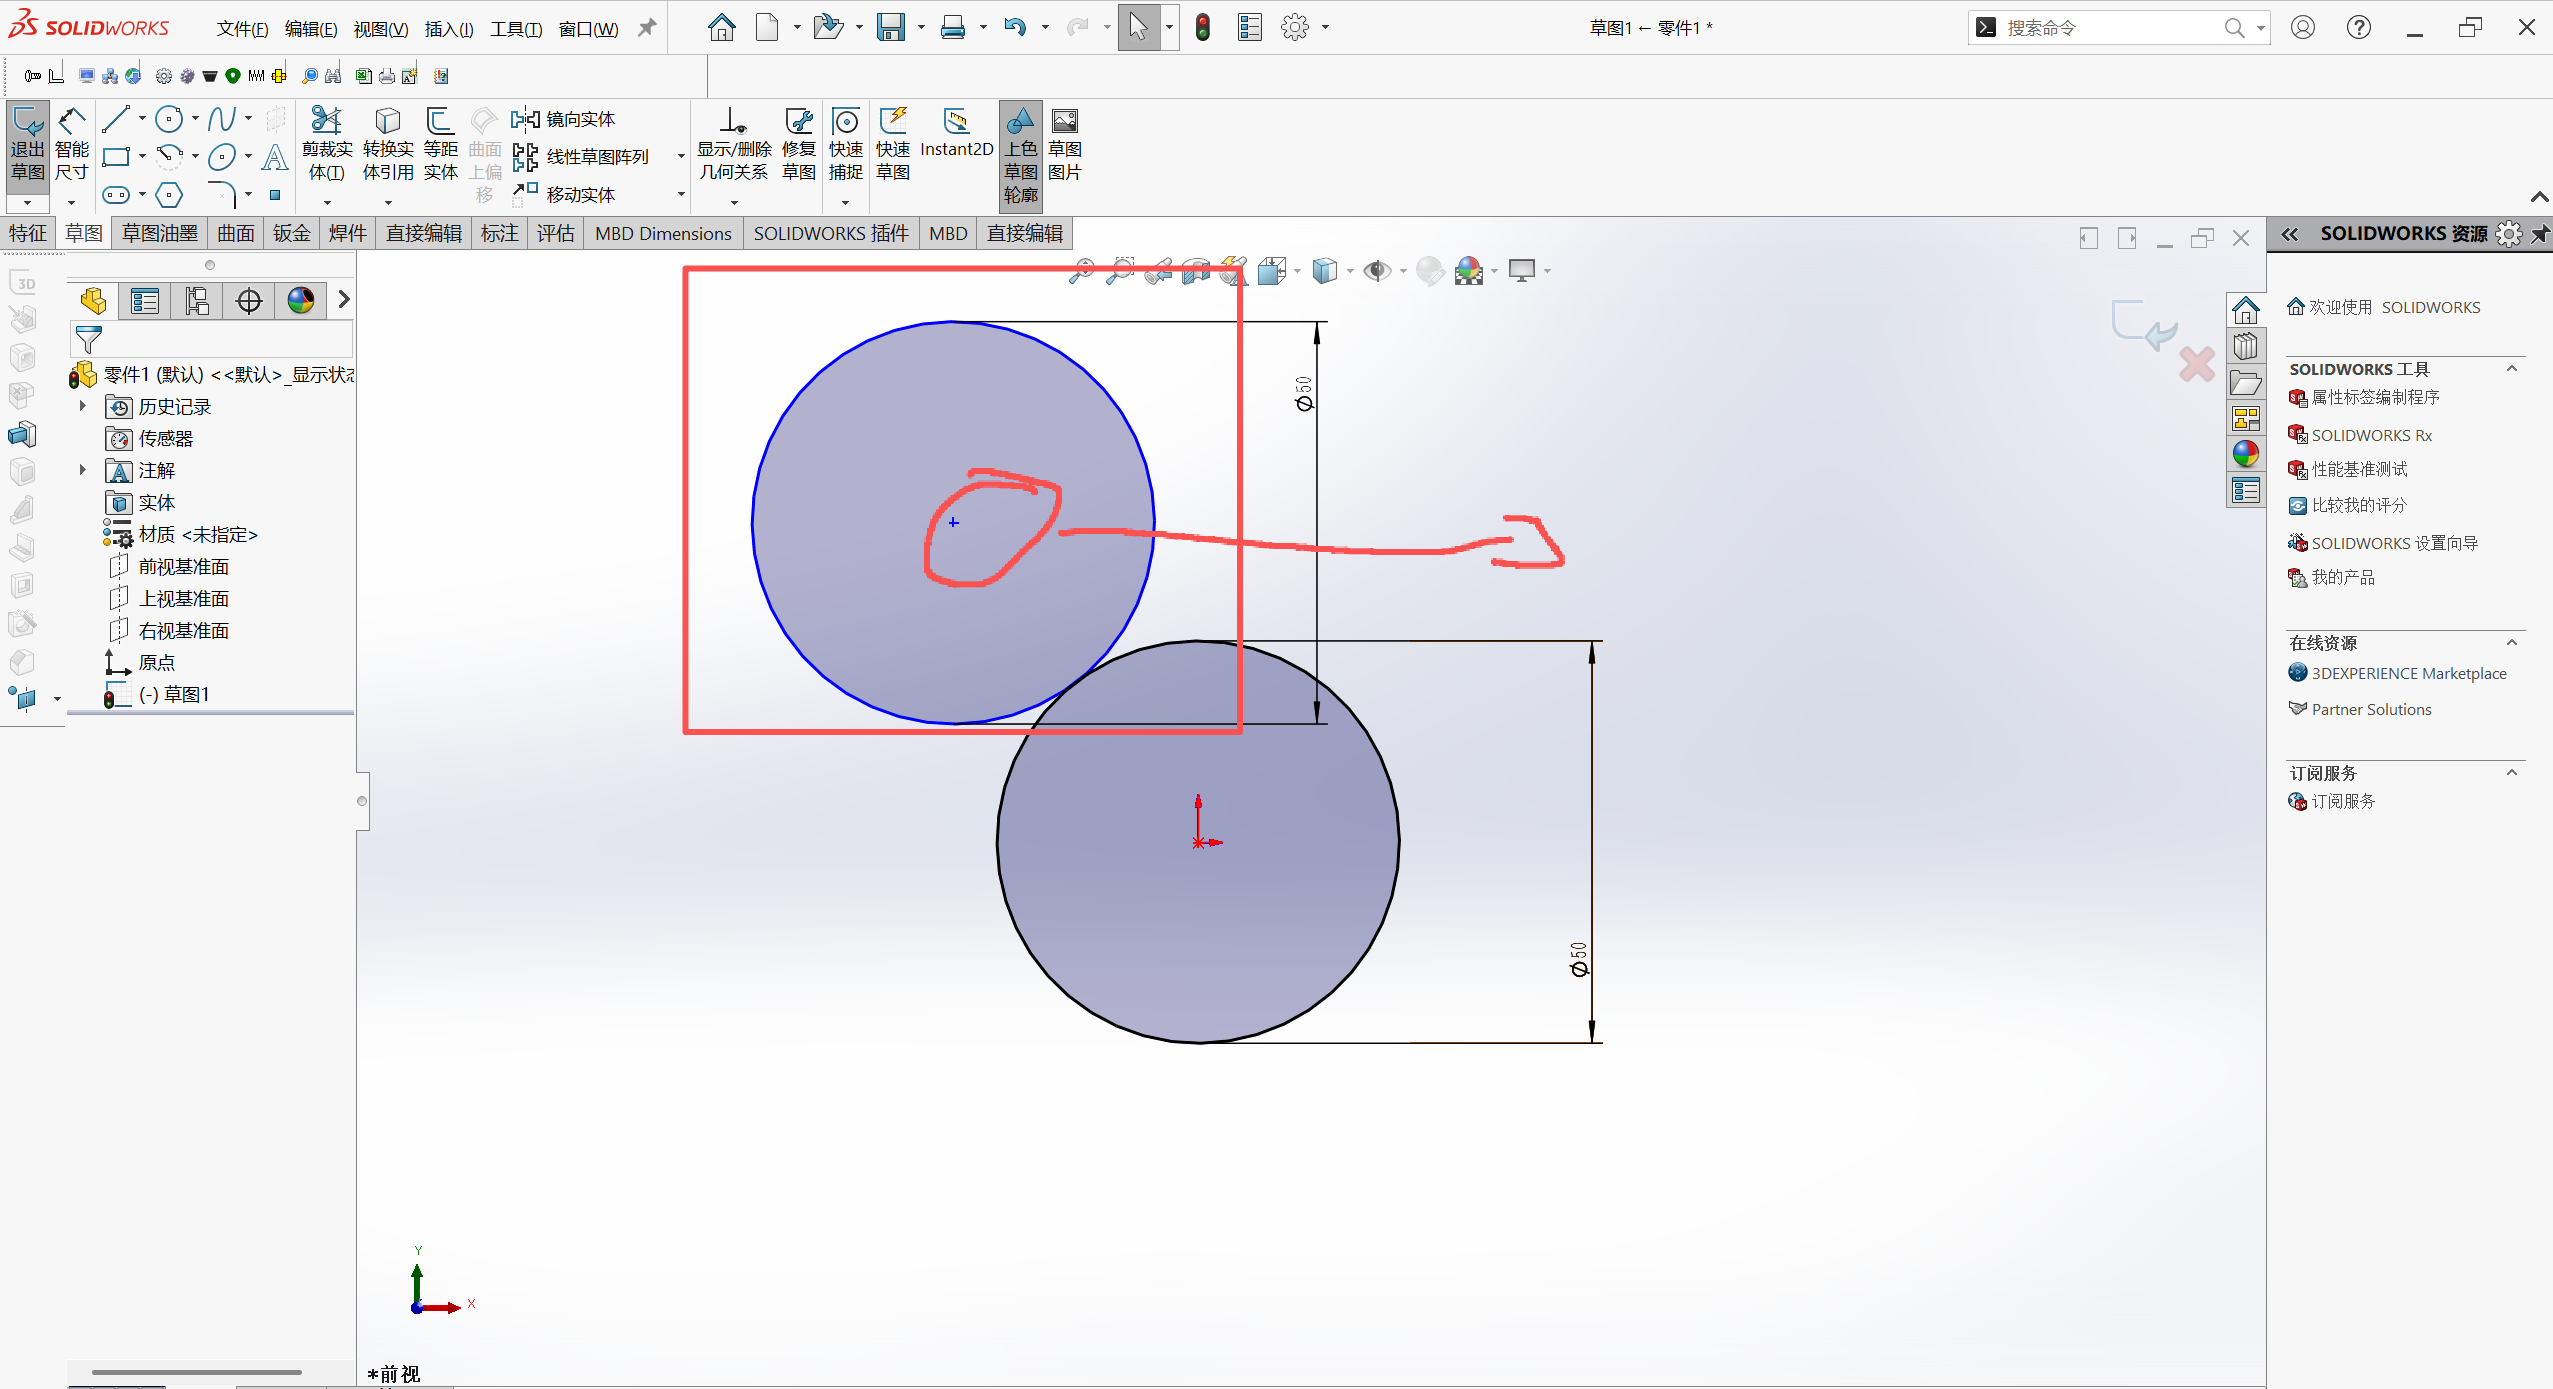
Task: Expand the 历史记录 tree node
Action: 83,406
